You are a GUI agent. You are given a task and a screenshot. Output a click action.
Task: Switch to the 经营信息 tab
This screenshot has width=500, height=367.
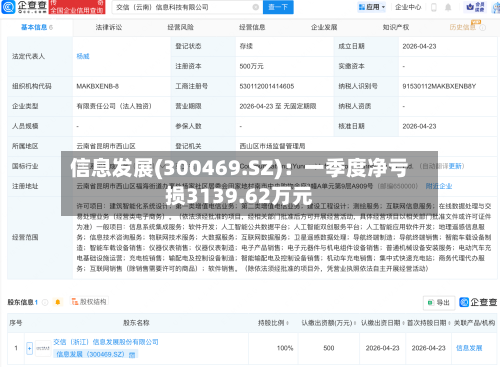(252, 27)
